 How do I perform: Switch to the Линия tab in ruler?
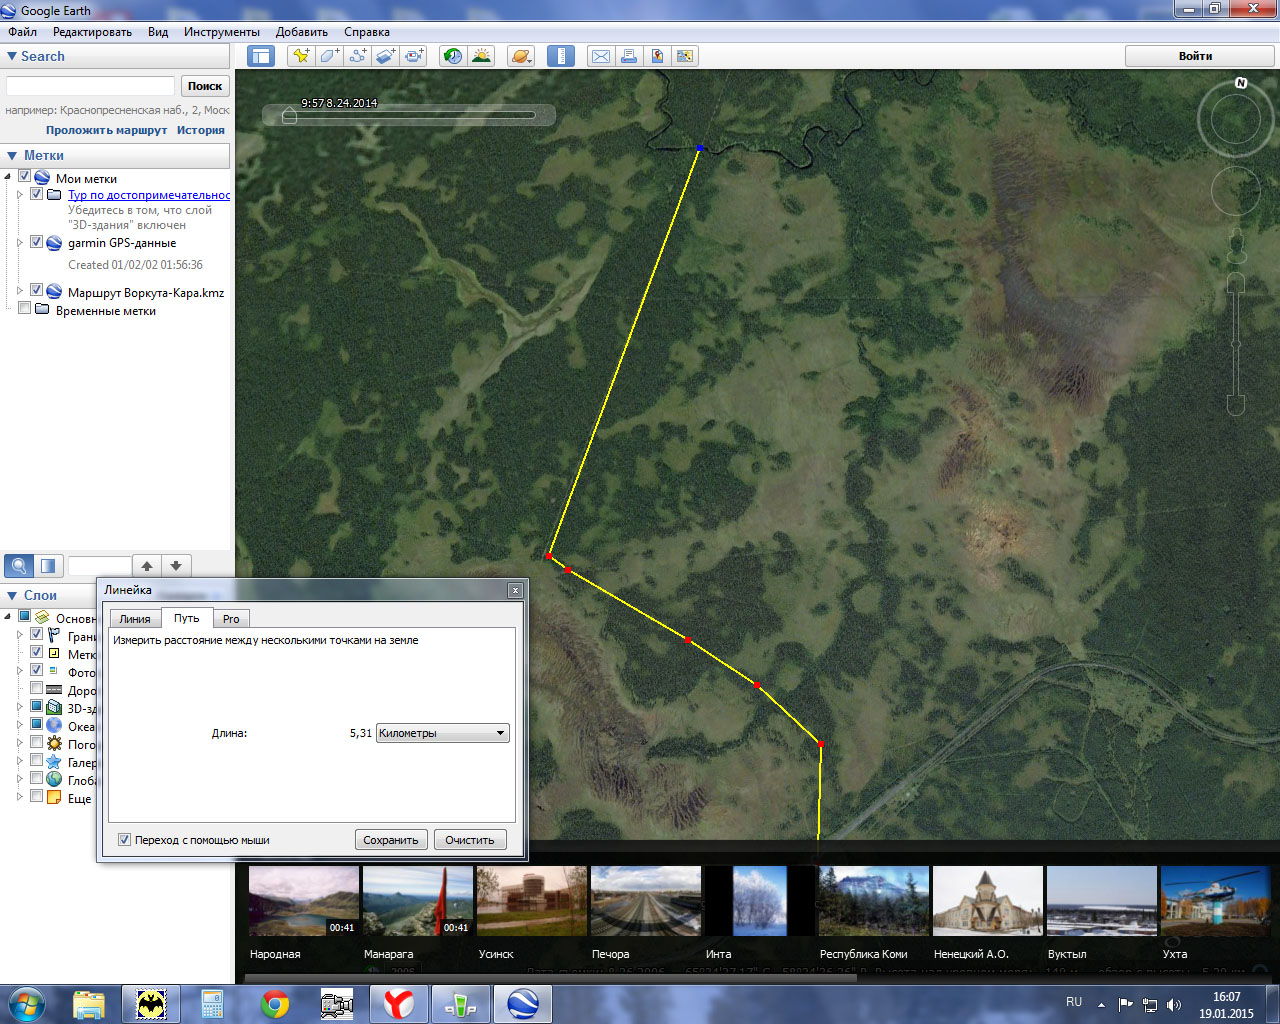[x=135, y=619]
